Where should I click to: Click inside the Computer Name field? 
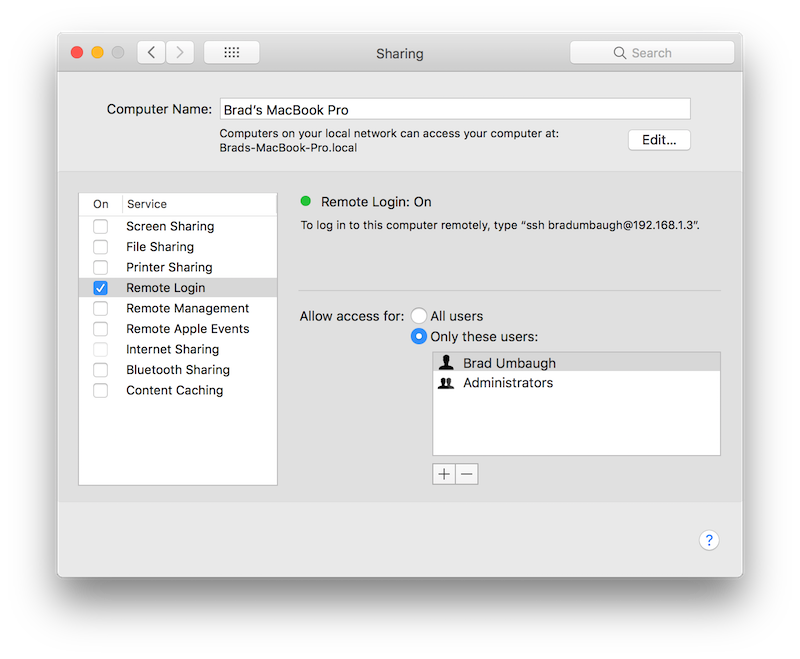(455, 108)
